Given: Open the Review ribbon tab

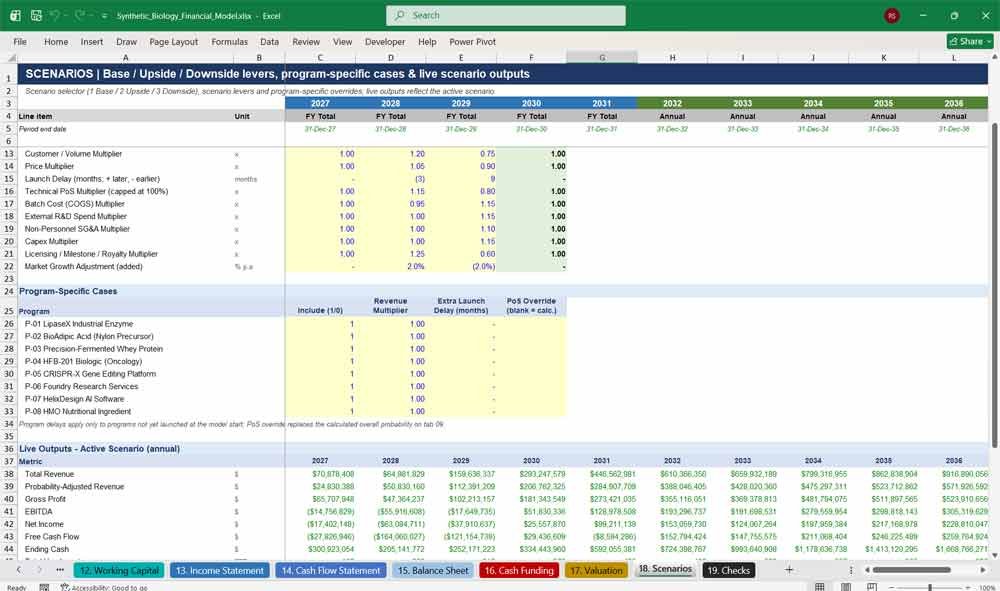Looking at the screenshot, I should coord(306,41).
